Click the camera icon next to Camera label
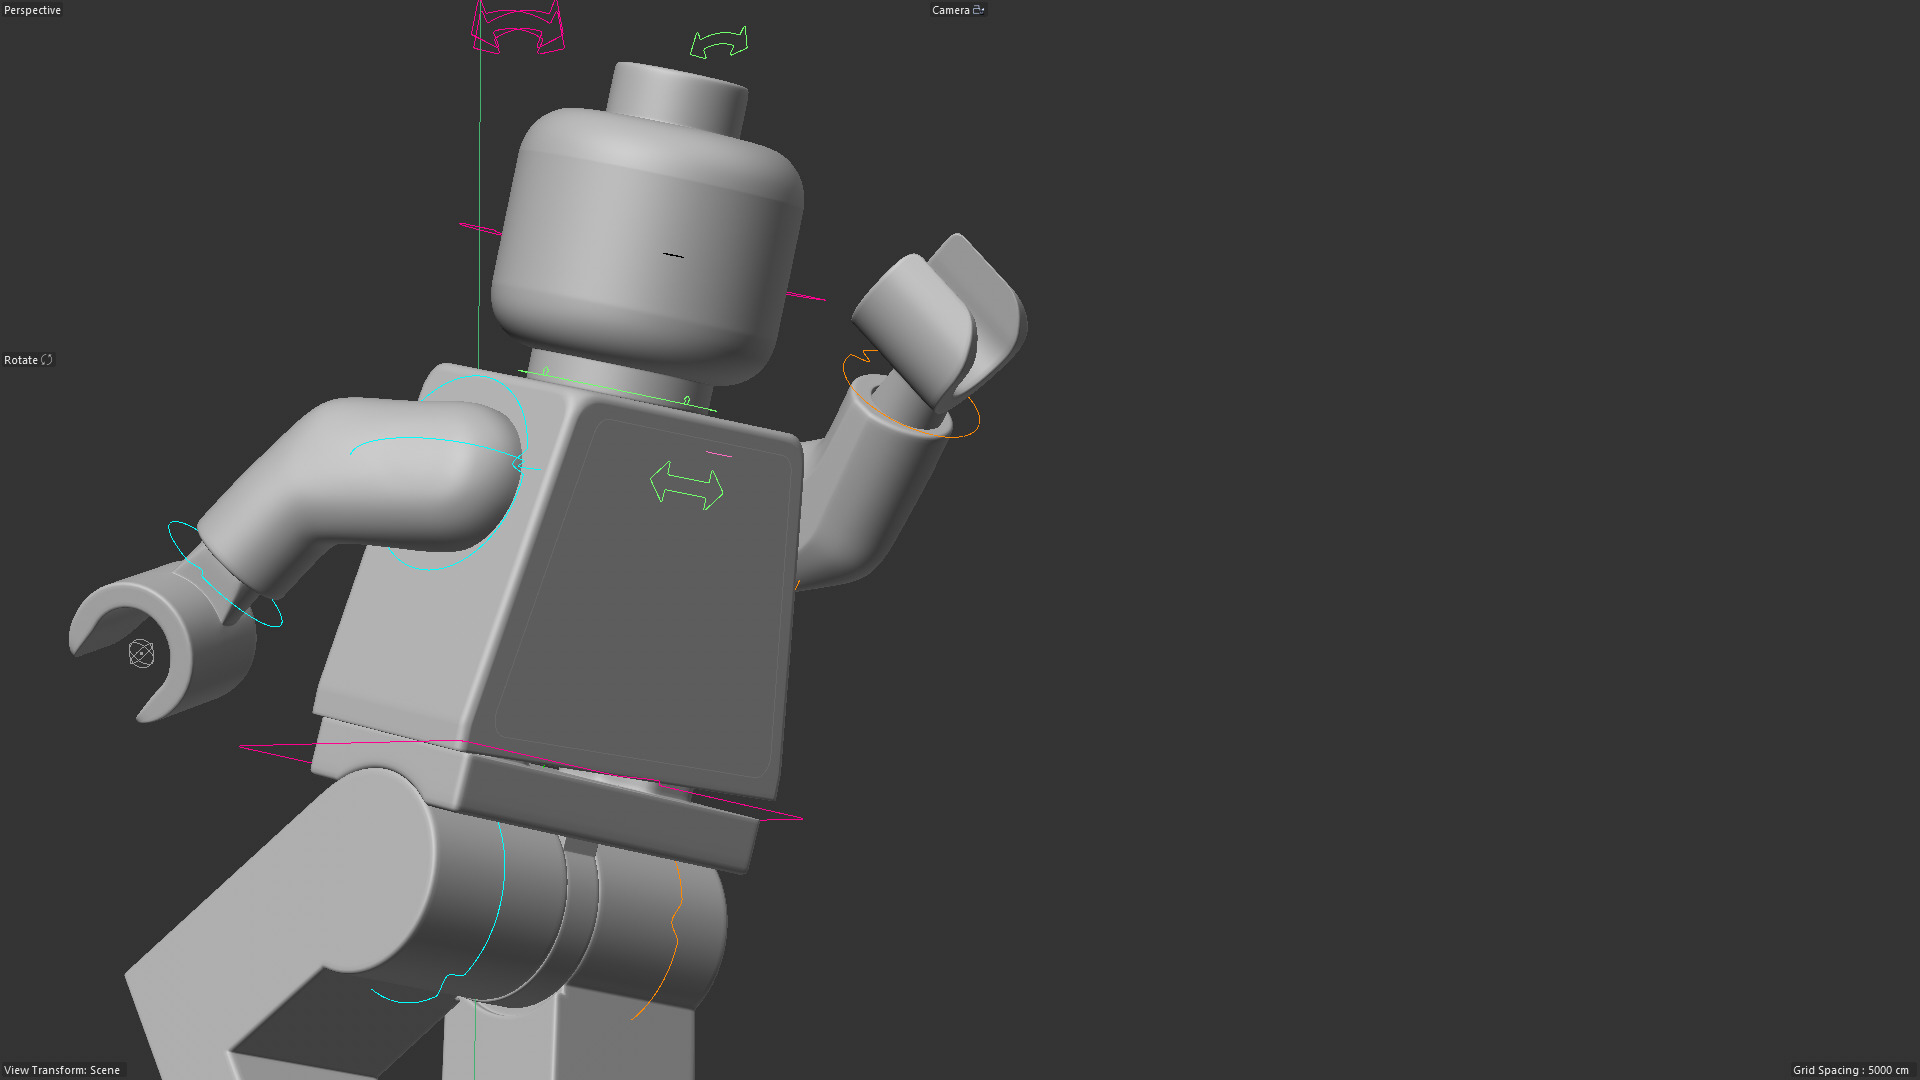 (979, 10)
